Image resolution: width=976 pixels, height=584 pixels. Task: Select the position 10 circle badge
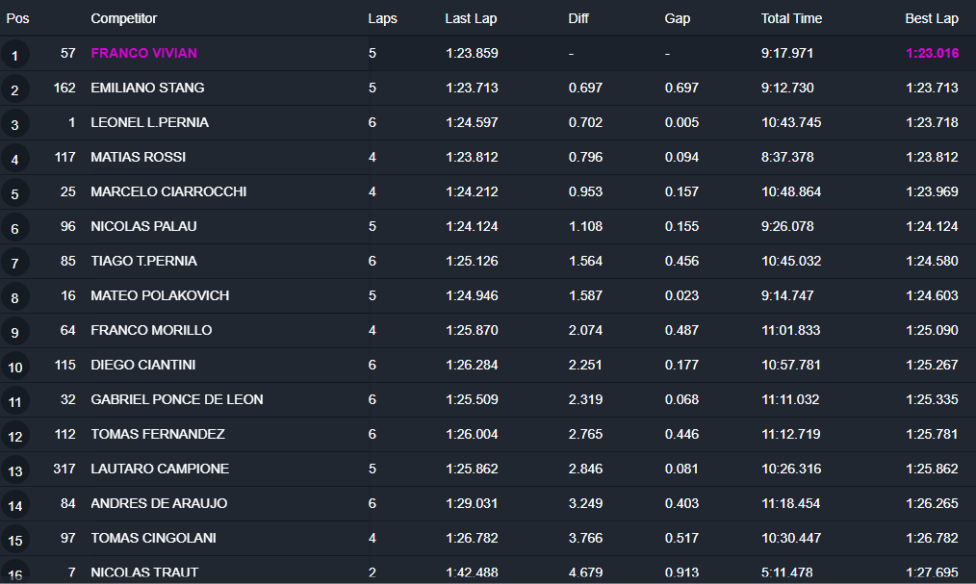click(14, 367)
